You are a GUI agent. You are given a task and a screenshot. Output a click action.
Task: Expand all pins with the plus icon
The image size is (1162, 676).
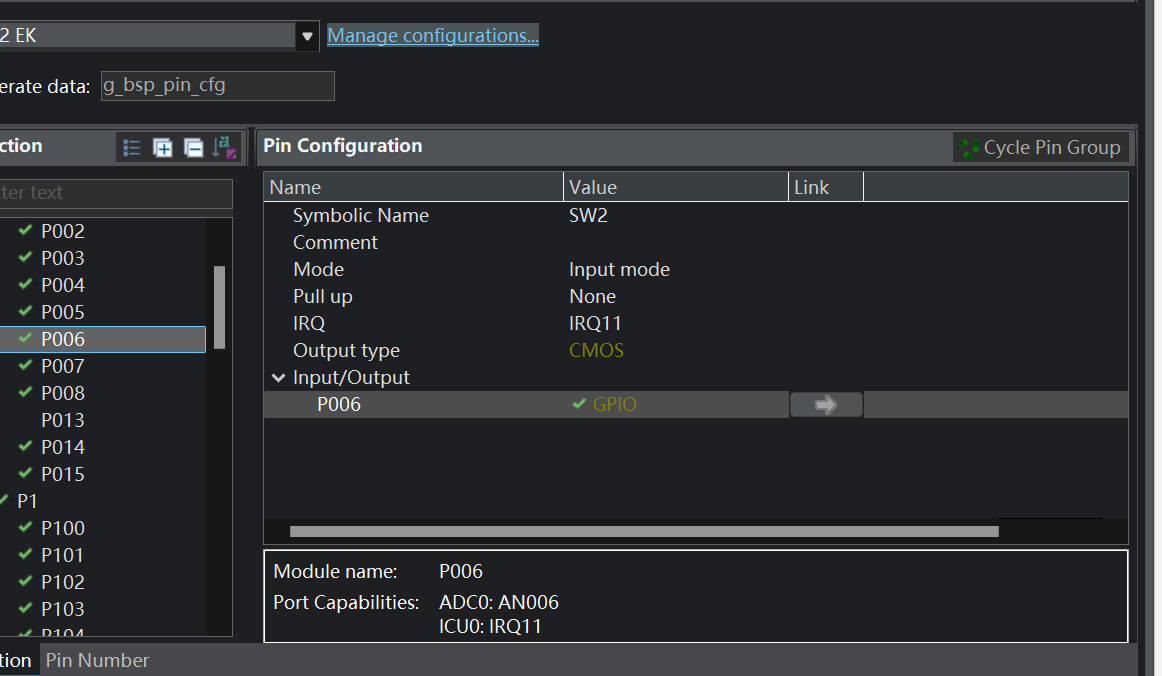tap(162, 148)
